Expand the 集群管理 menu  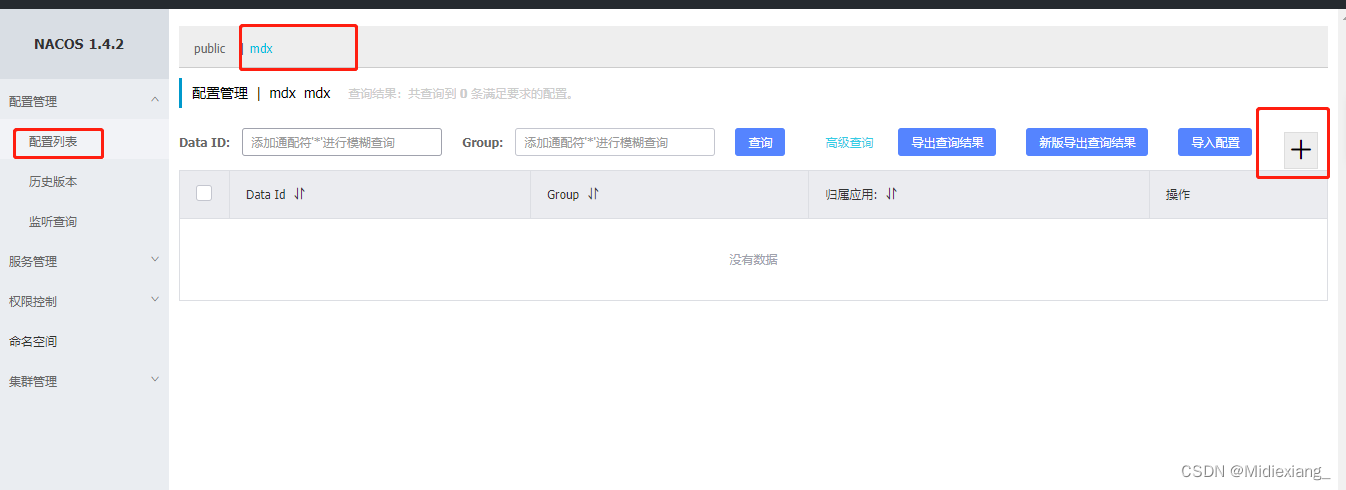point(84,381)
